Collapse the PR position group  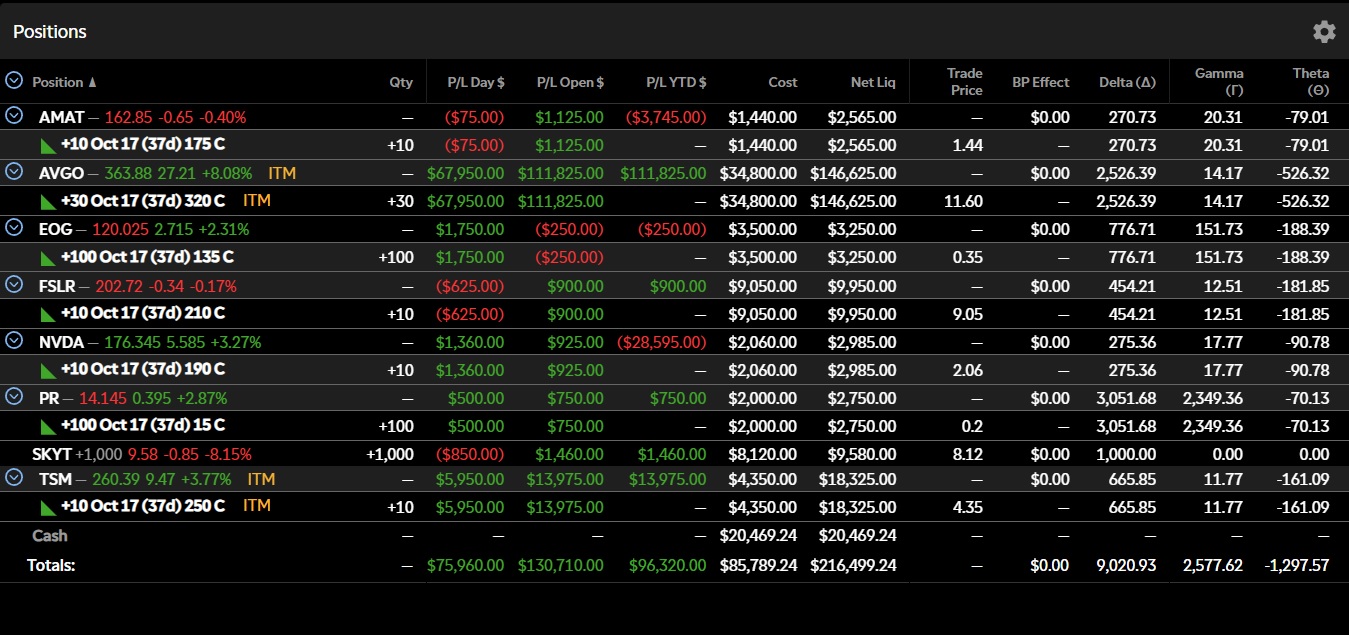pos(14,397)
